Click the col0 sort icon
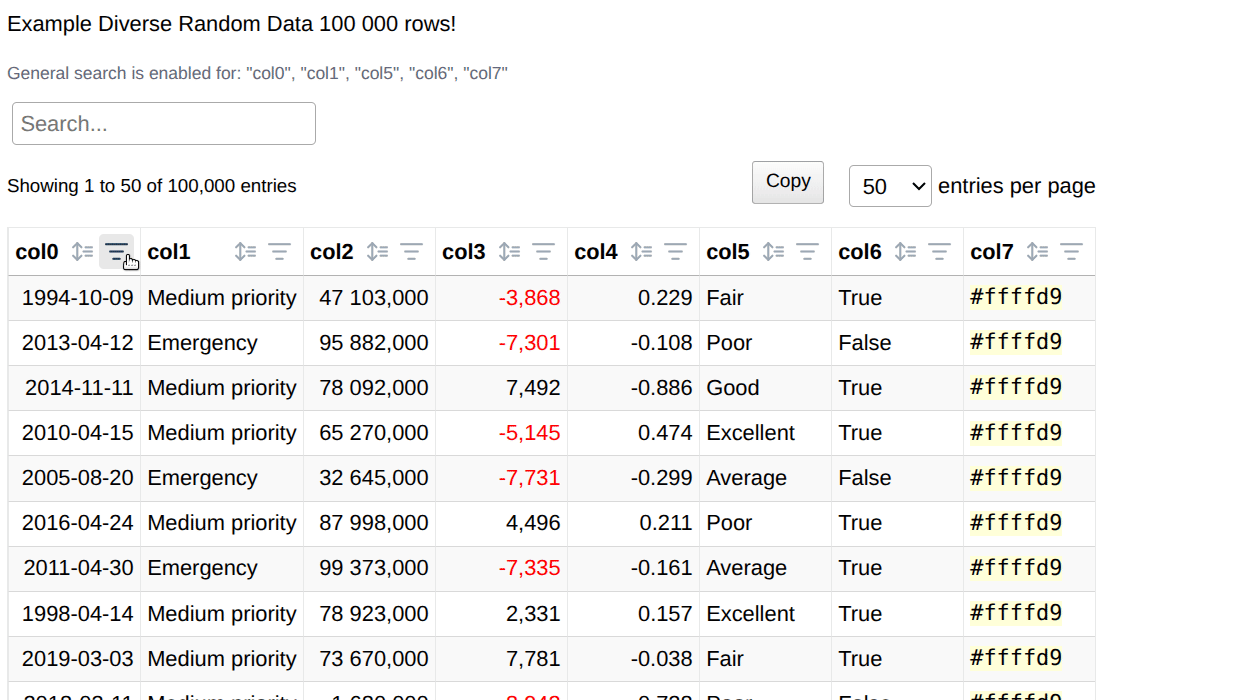This screenshot has width=1250, height=700. [82, 252]
